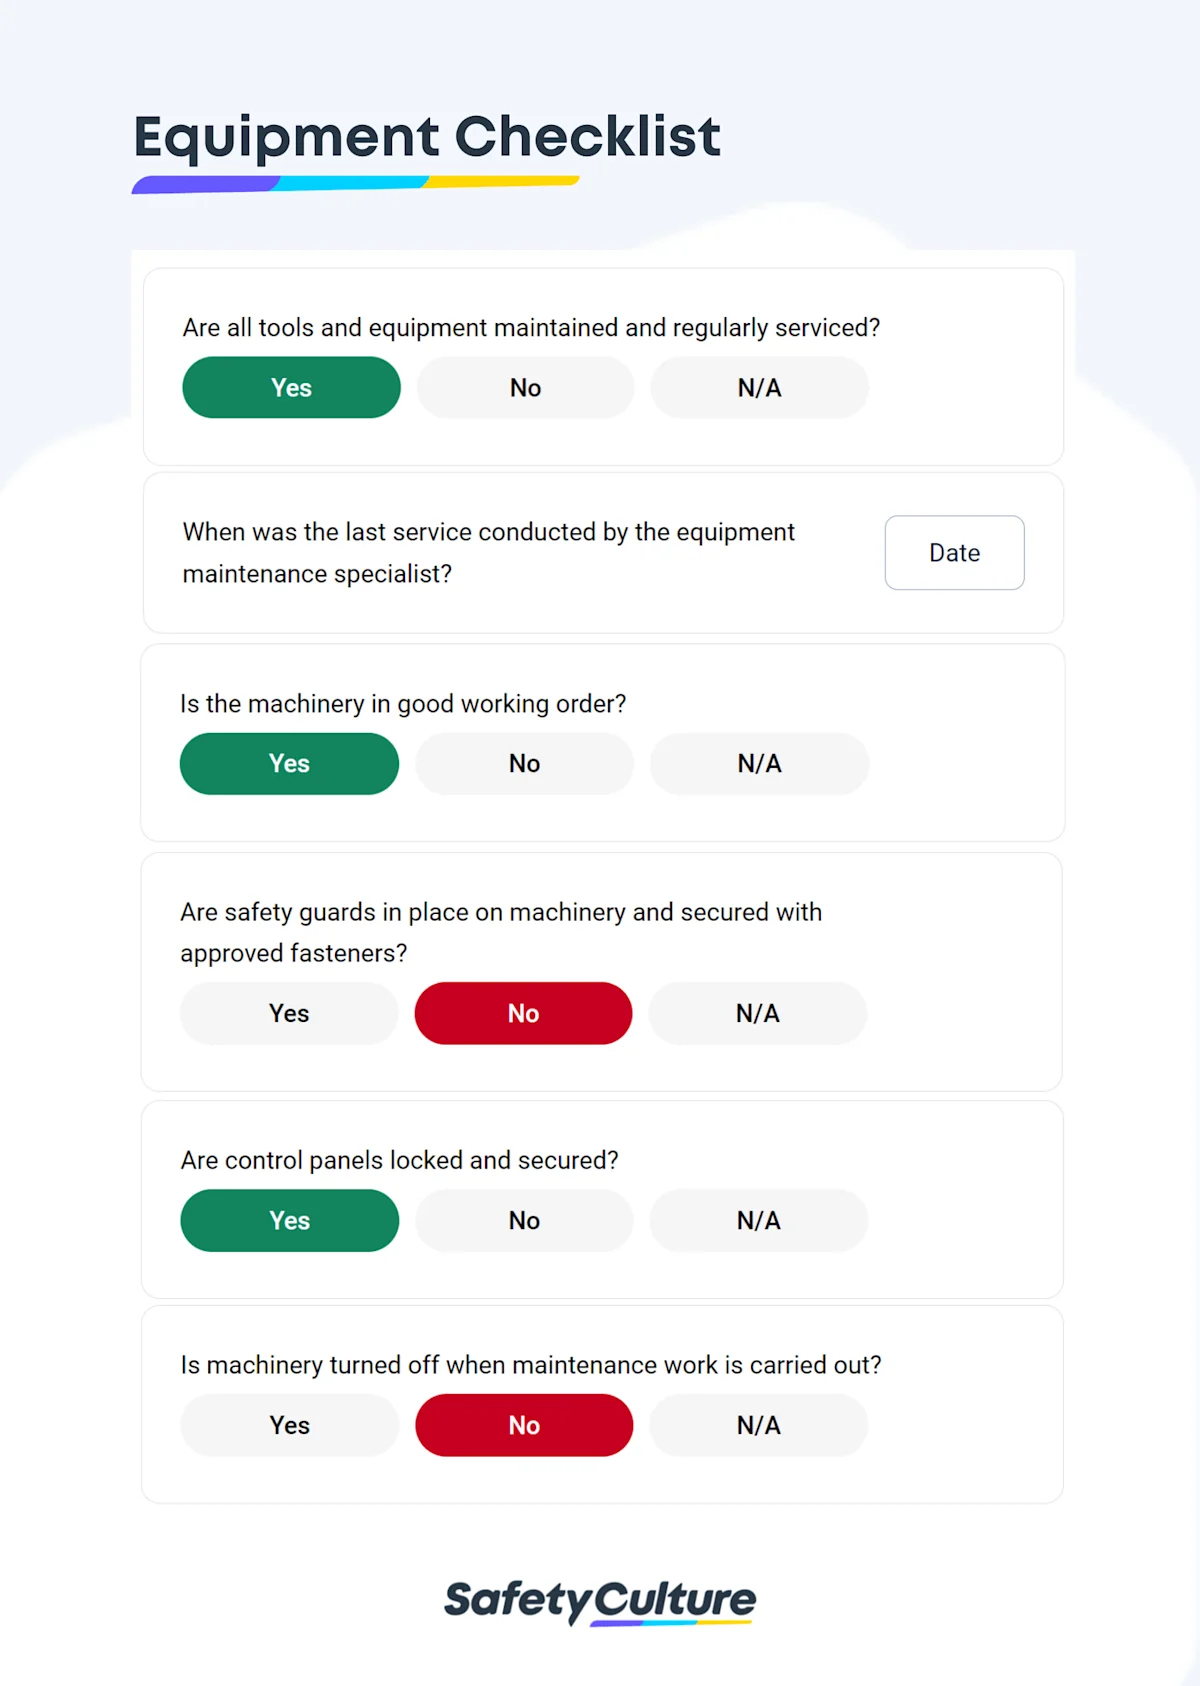Click the control panels locked question text

(x=399, y=1160)
